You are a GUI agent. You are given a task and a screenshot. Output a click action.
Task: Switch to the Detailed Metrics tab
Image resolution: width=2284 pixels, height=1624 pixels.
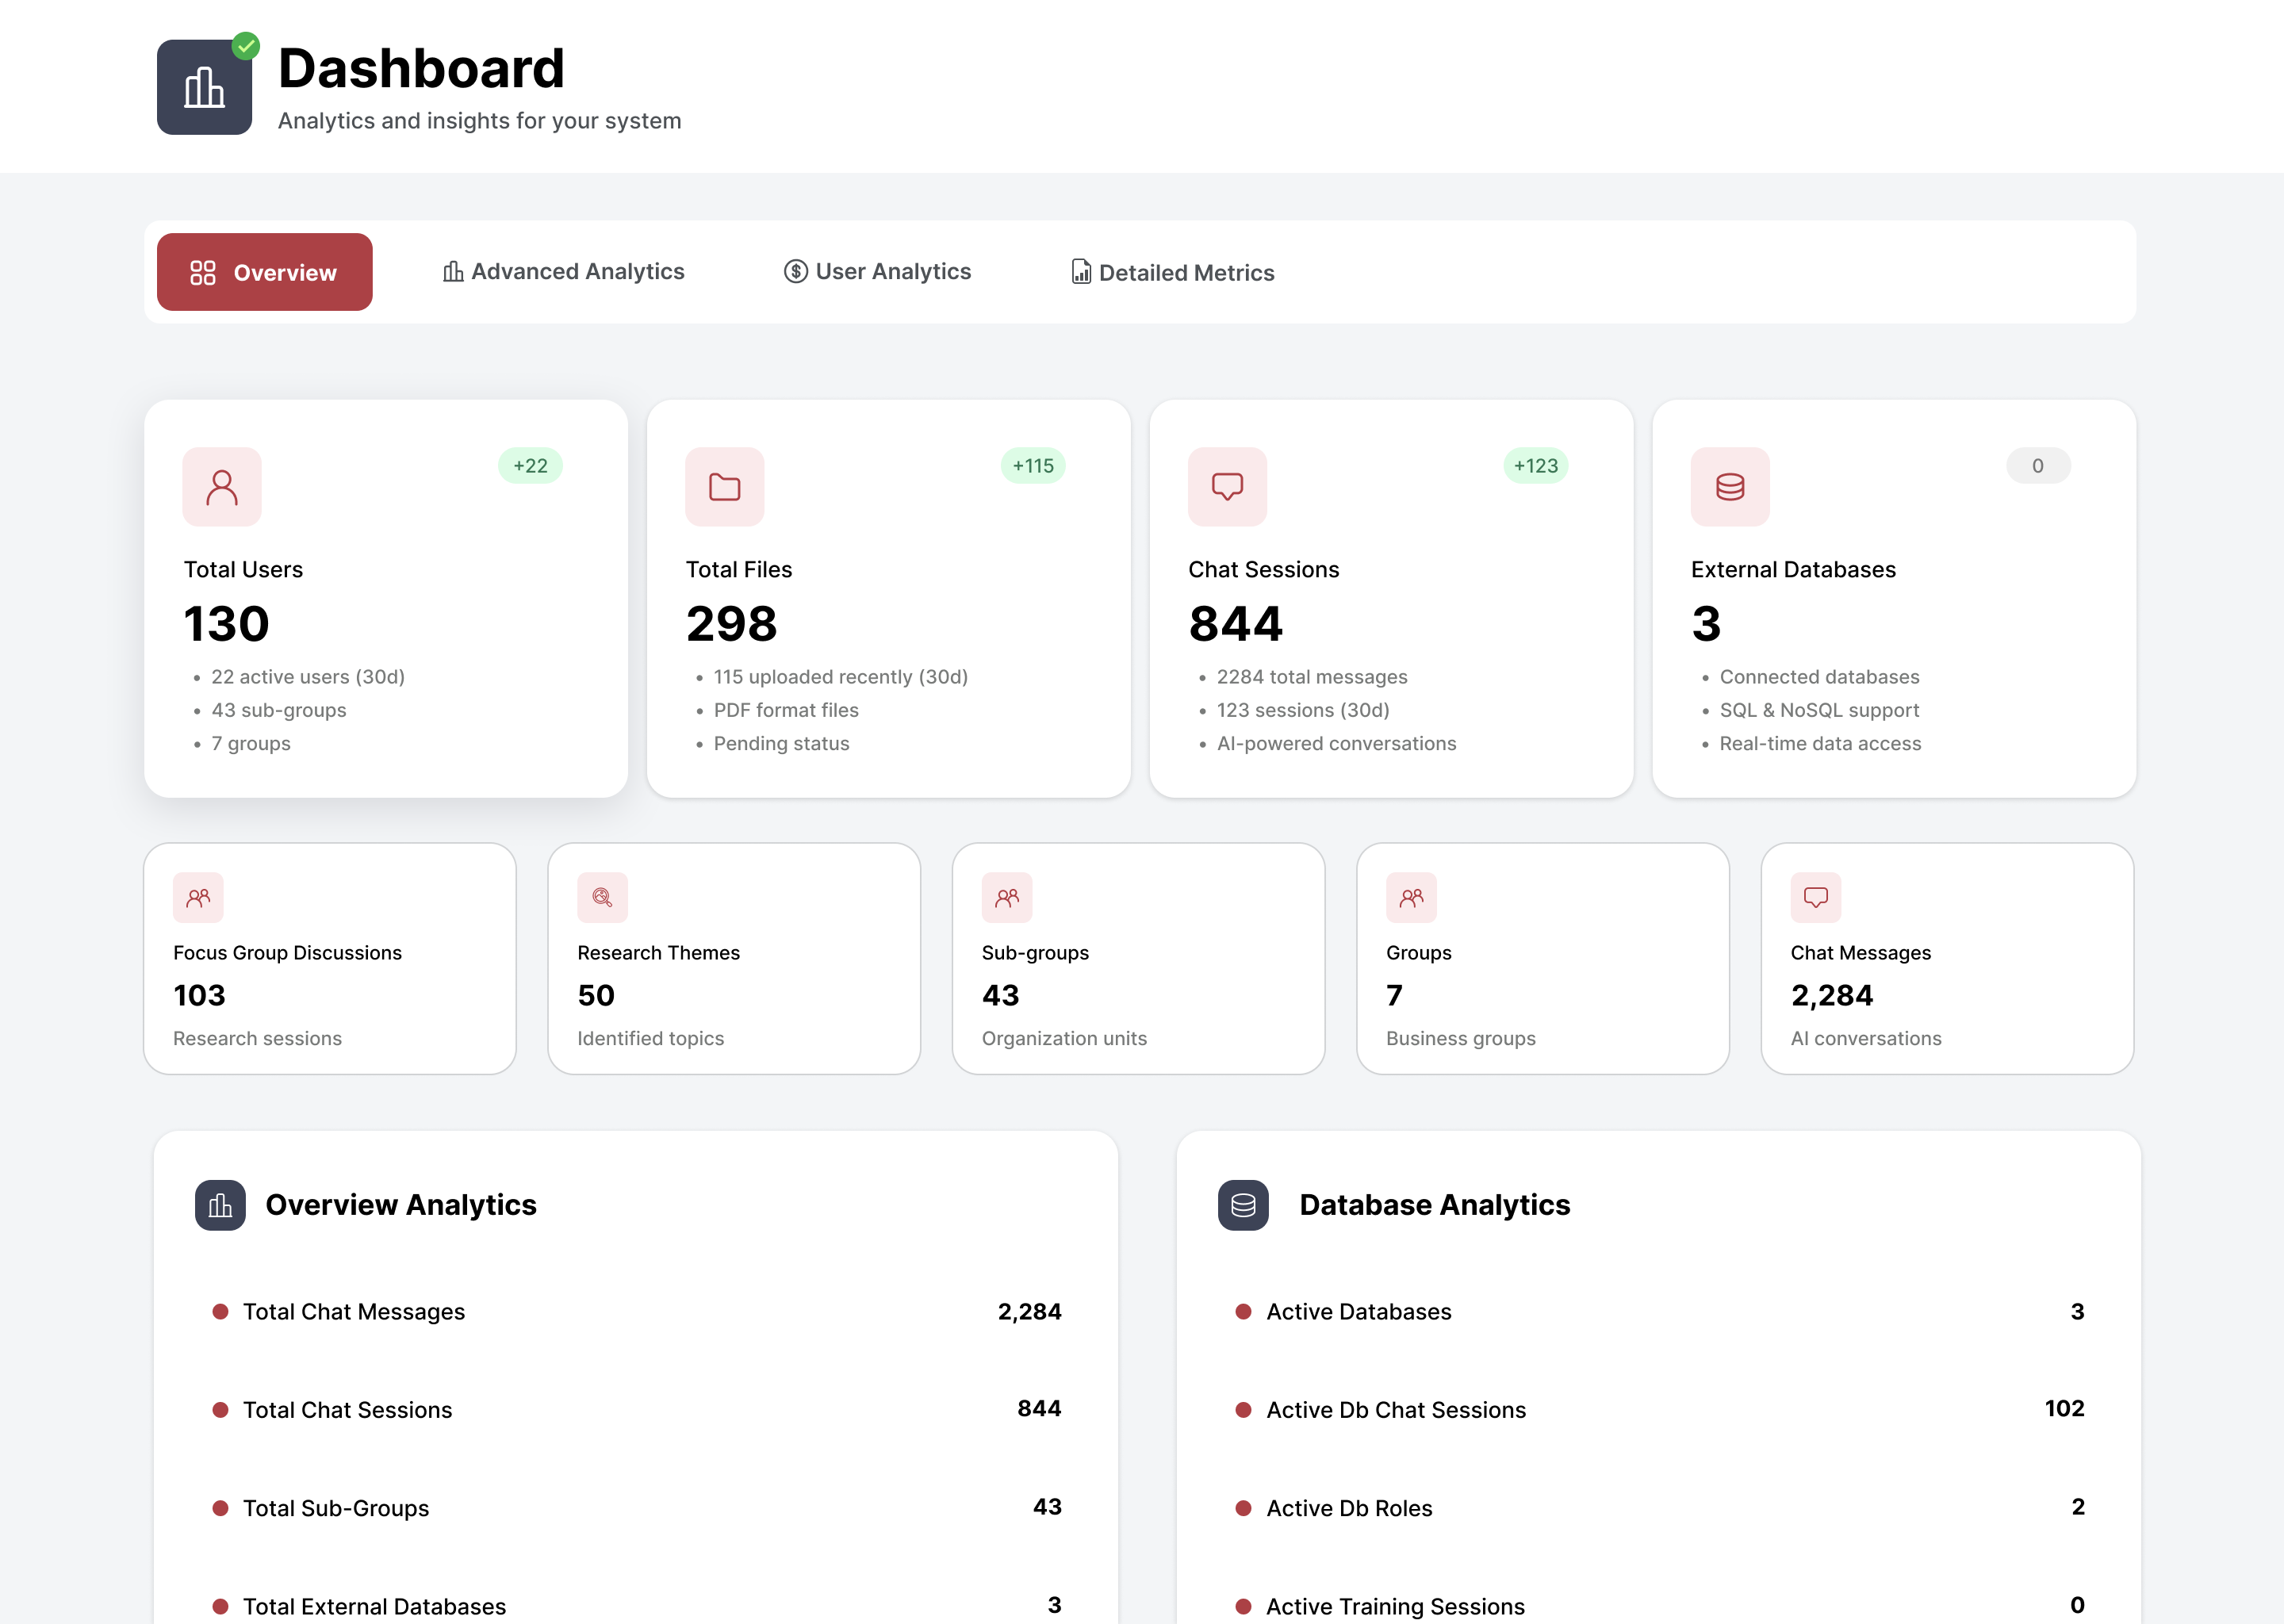coord(1172,272)
